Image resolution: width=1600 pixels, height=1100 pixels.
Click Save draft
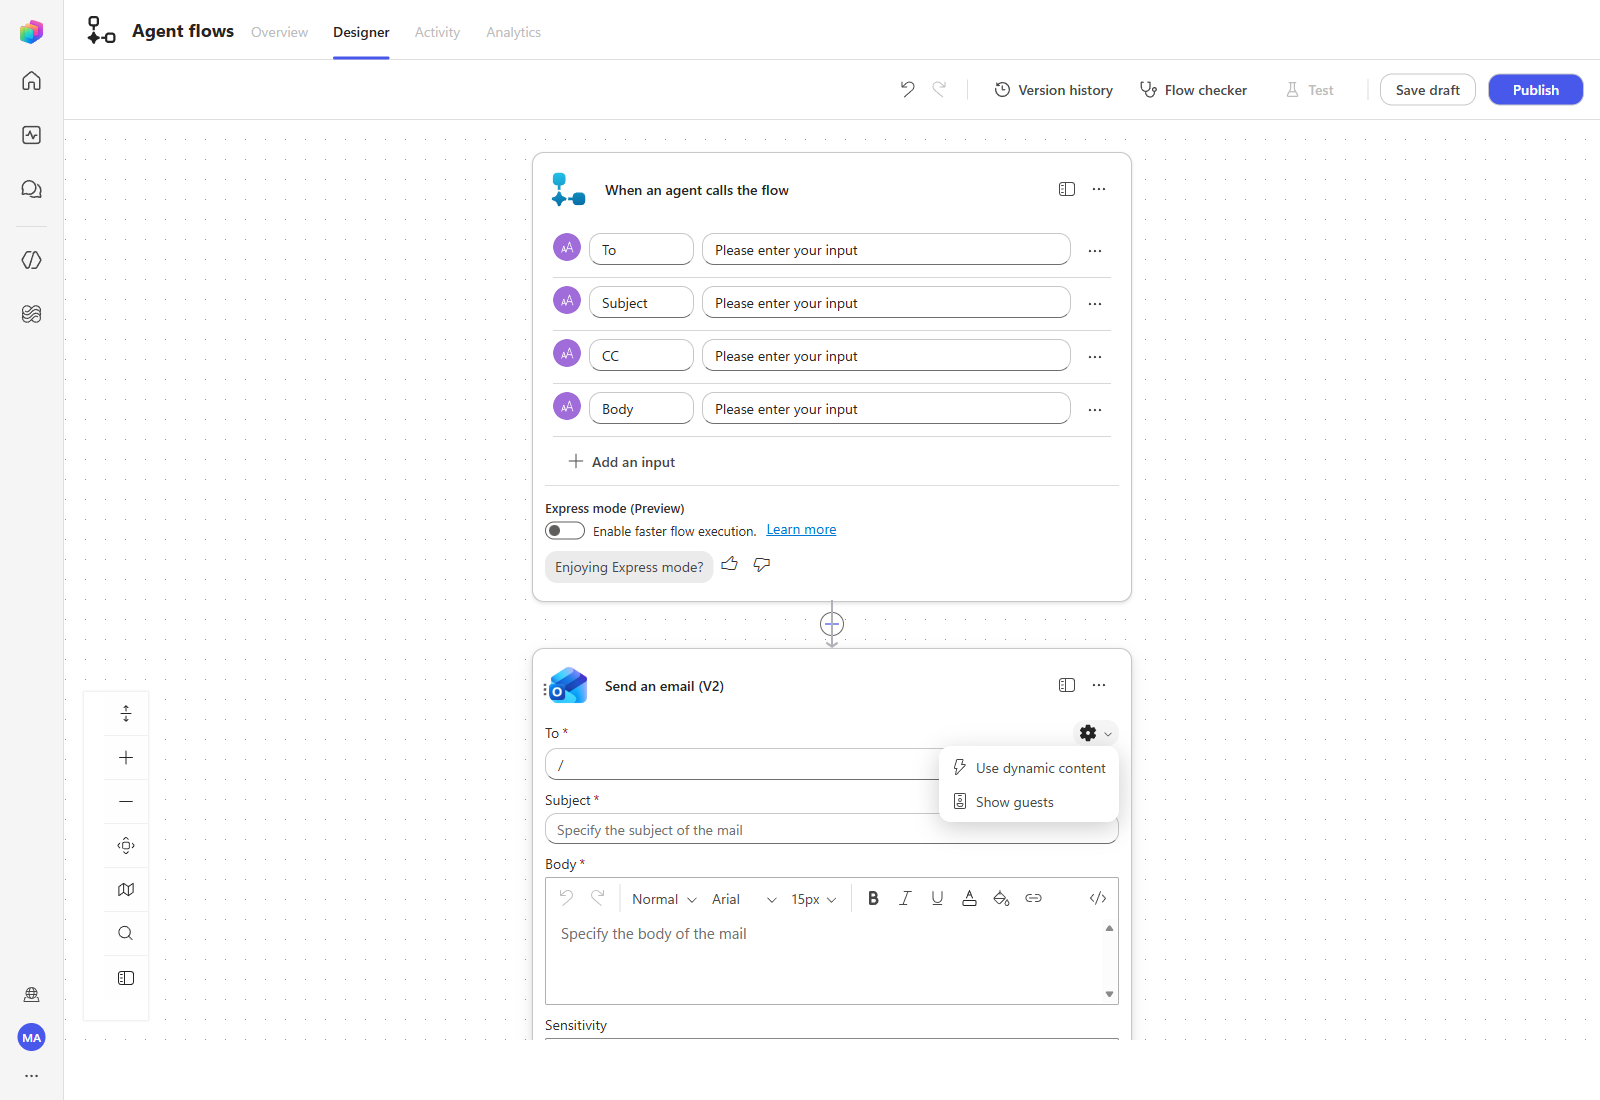pos(1427,89)
